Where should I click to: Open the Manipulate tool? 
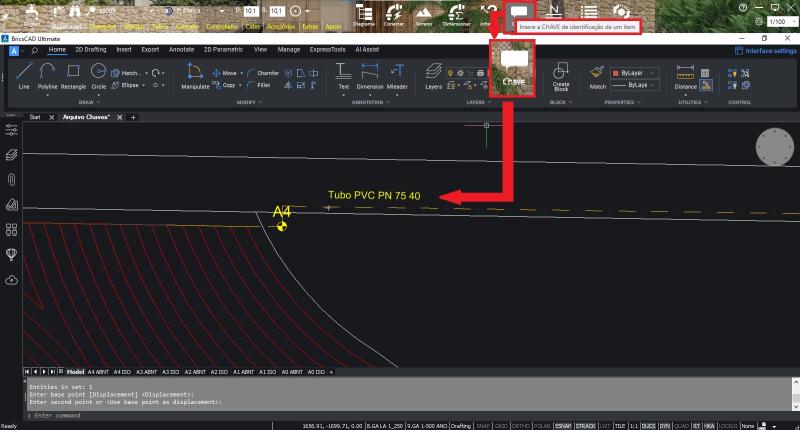(x=194, y=76)
